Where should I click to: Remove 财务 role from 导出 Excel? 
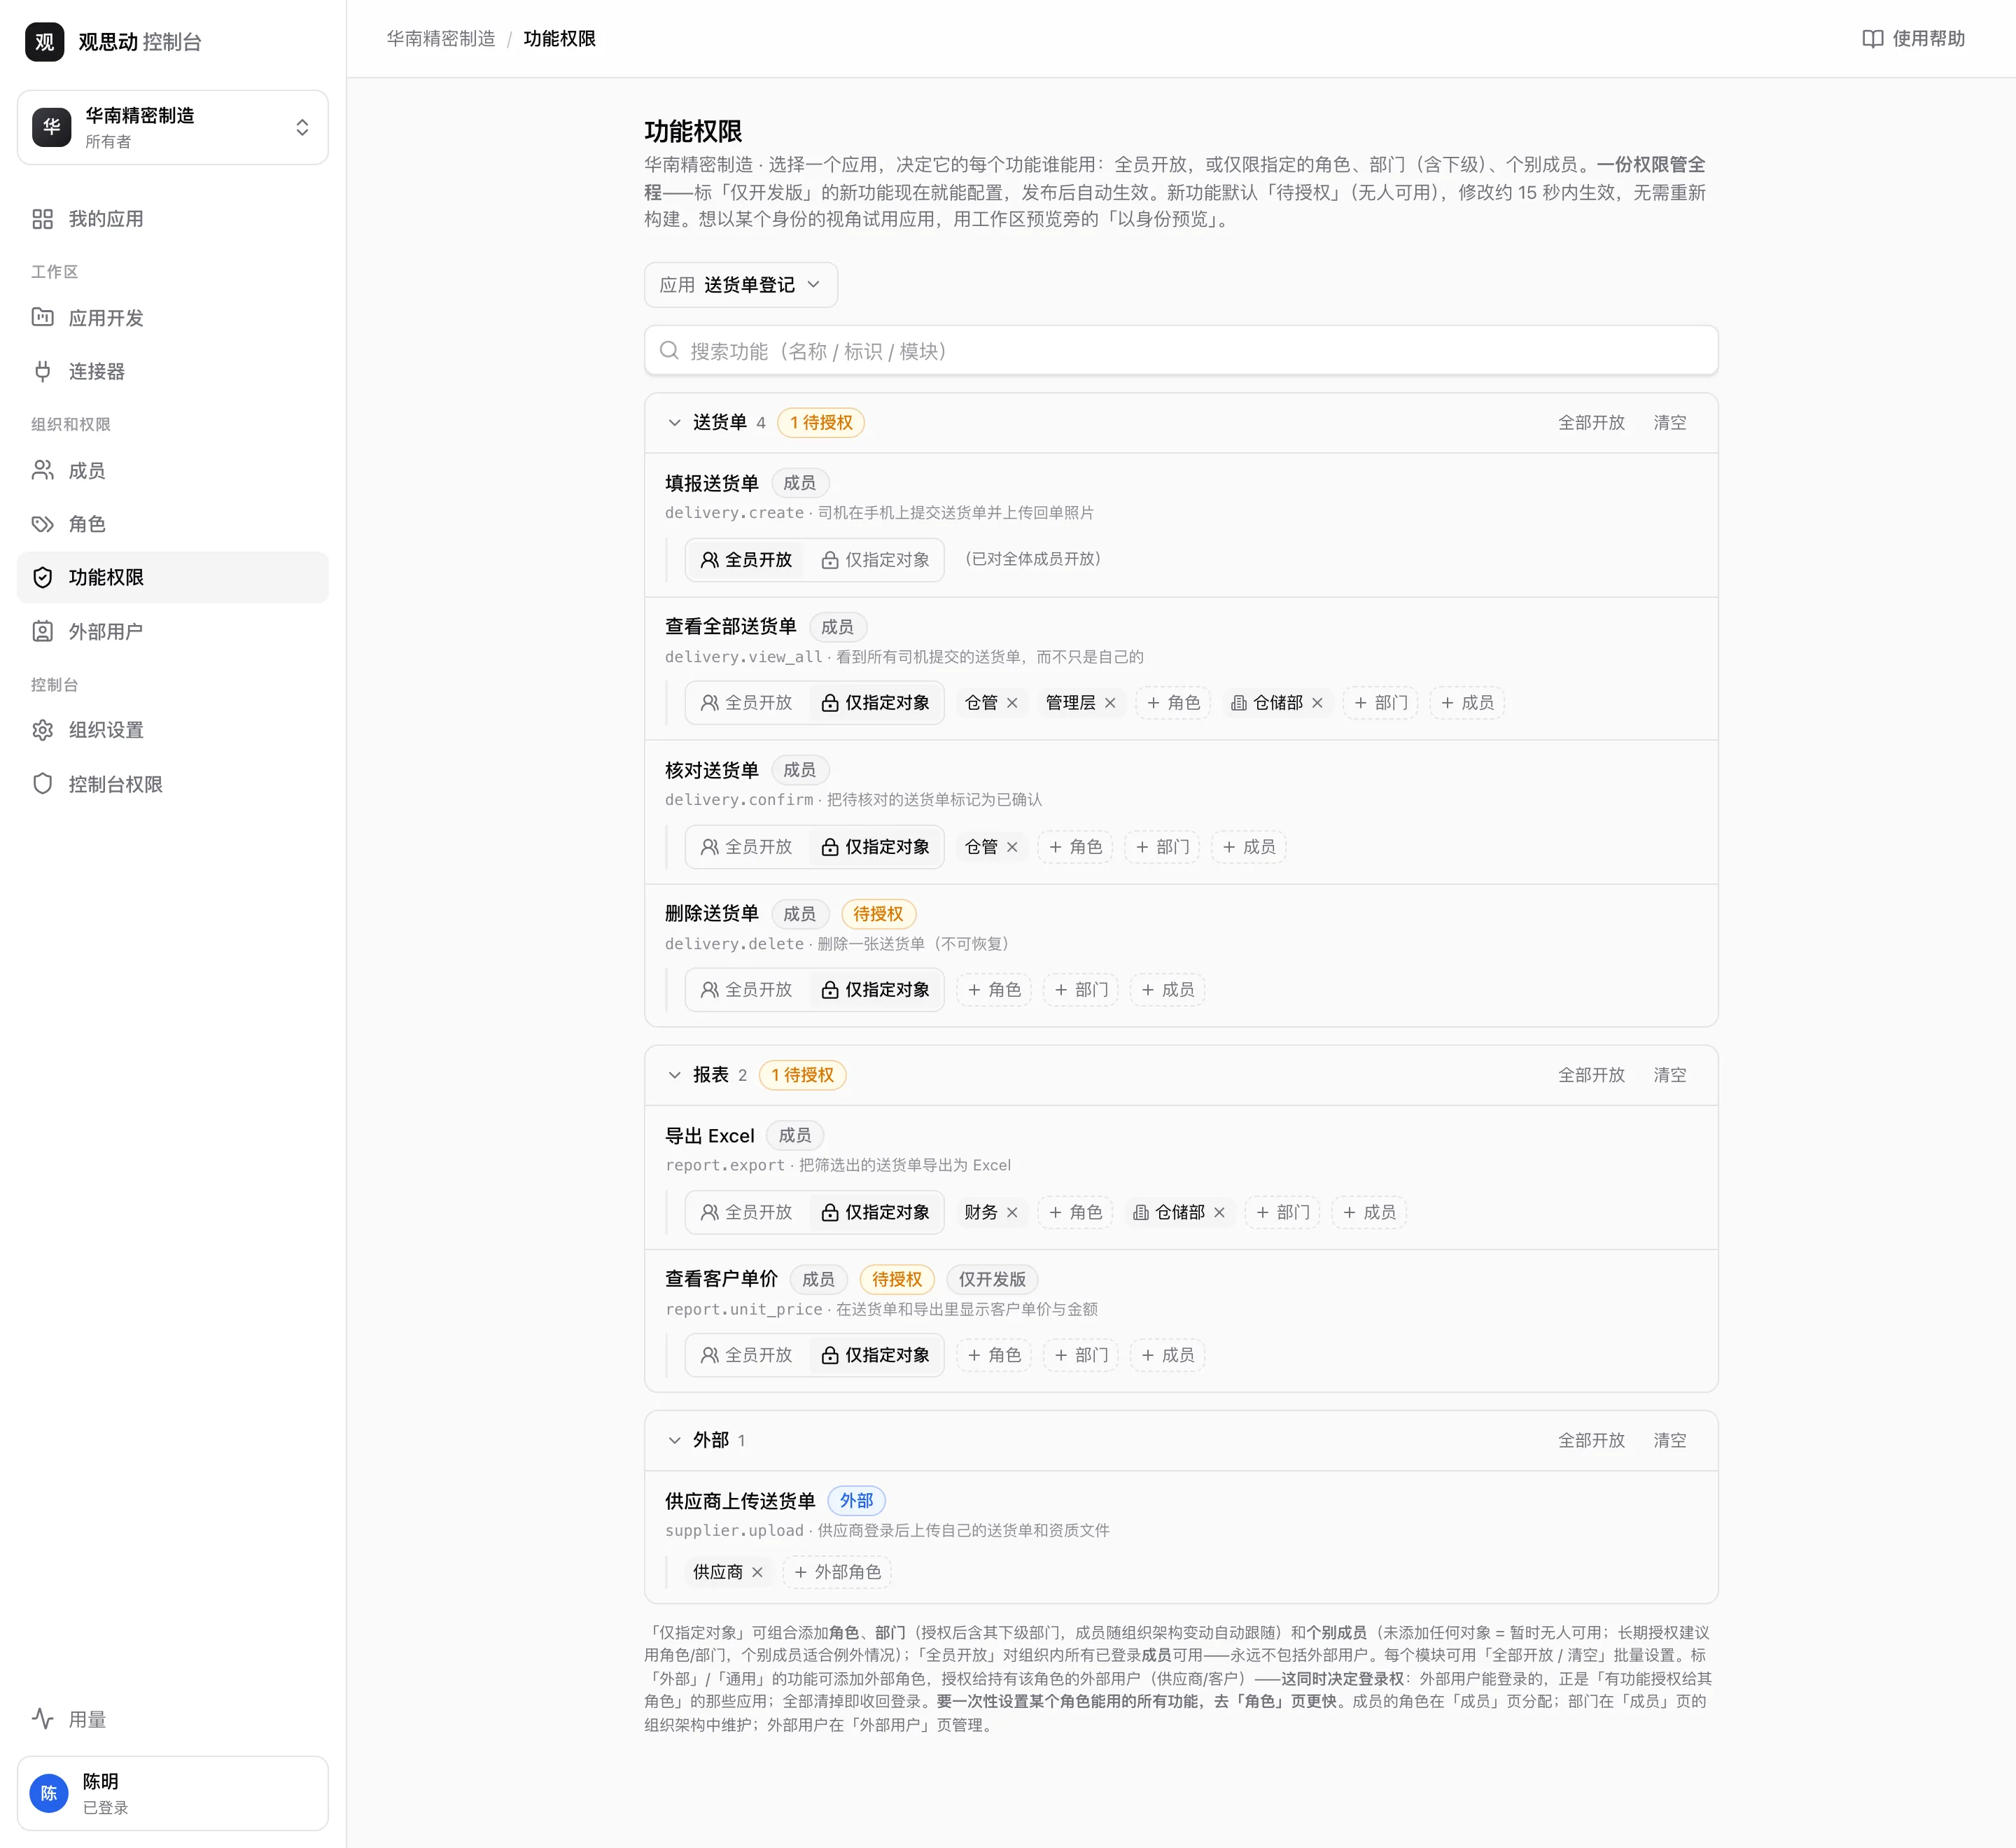pos(1012,1212)
